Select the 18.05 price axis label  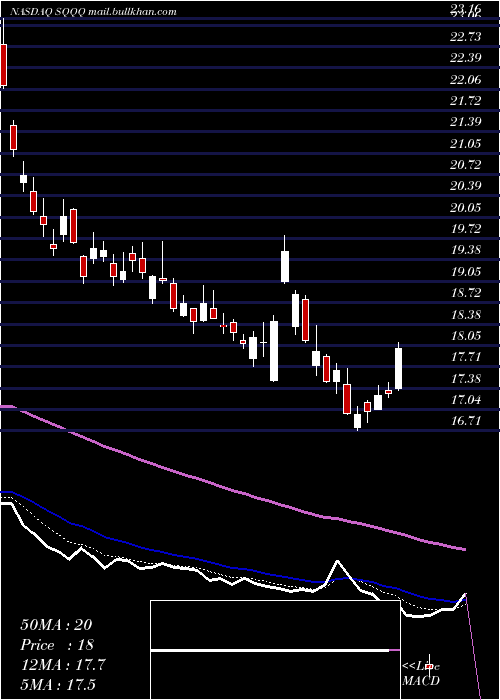[x=466, y=336]
